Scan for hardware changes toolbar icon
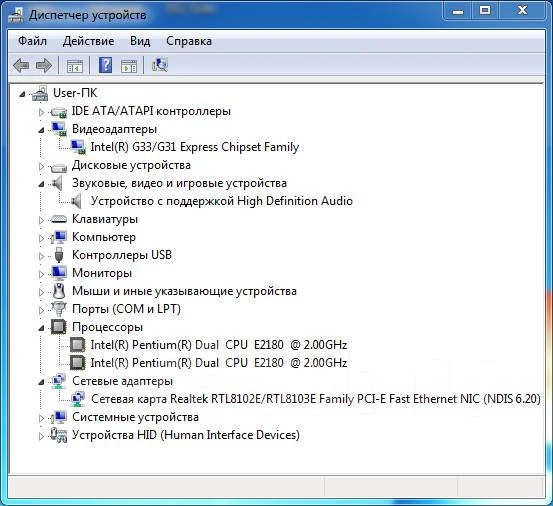The height and width of the screenshot is (506, 553). point(159,65)
